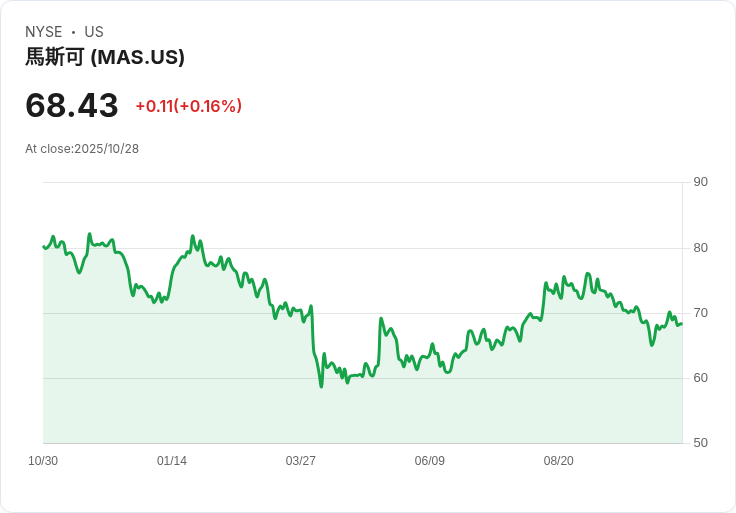Click the 70 y-axis label
Screen dimensions: 736x513
[701, 313]
